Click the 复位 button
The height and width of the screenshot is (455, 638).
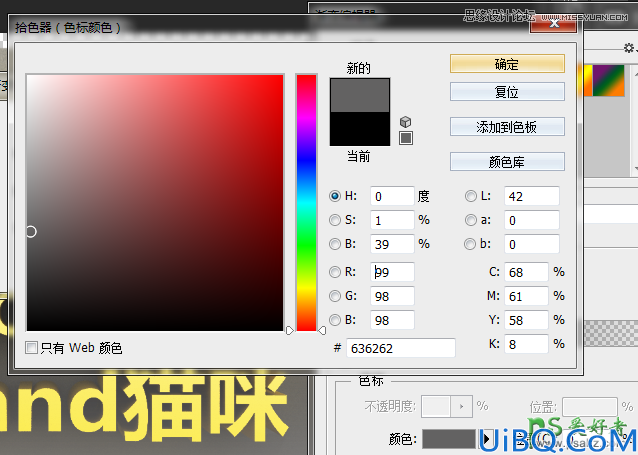coord(507,92)
